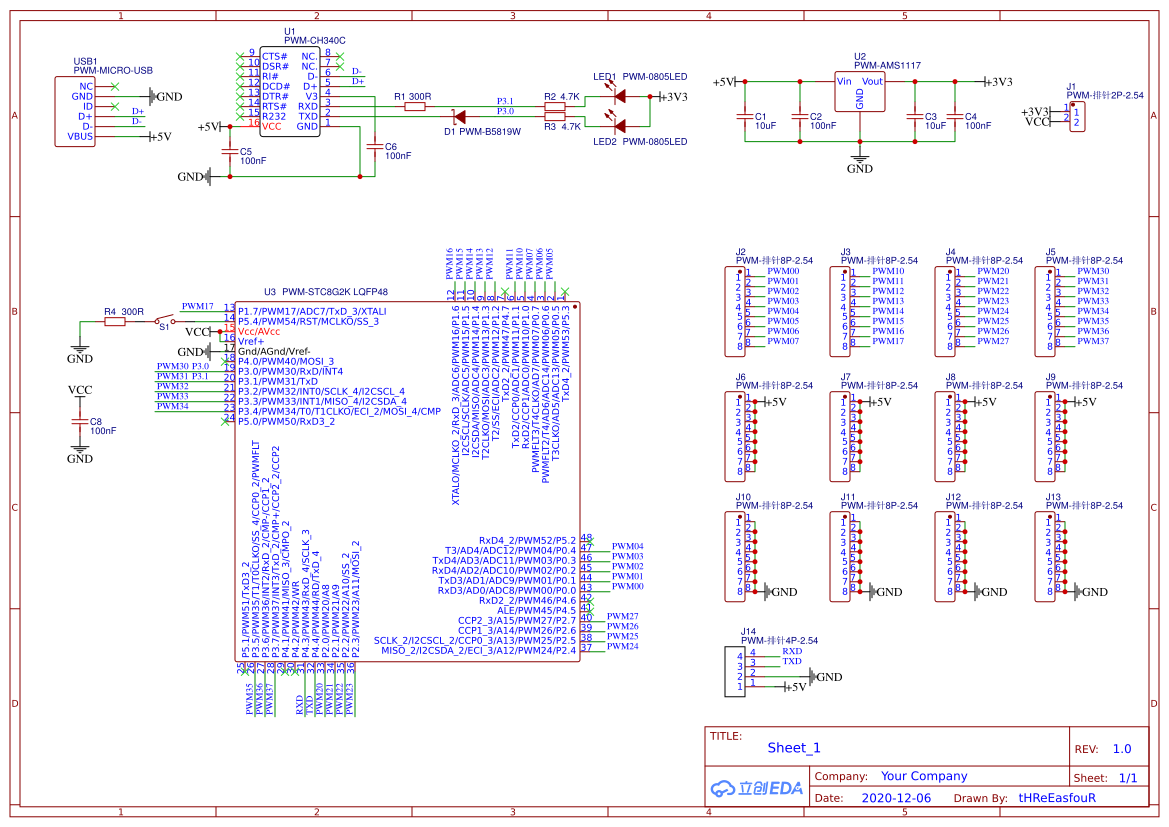This screenshot has width=1169, height=827.
Task: Select the C1 10uF capacitor symbol
Action: (x=745, y=116)
